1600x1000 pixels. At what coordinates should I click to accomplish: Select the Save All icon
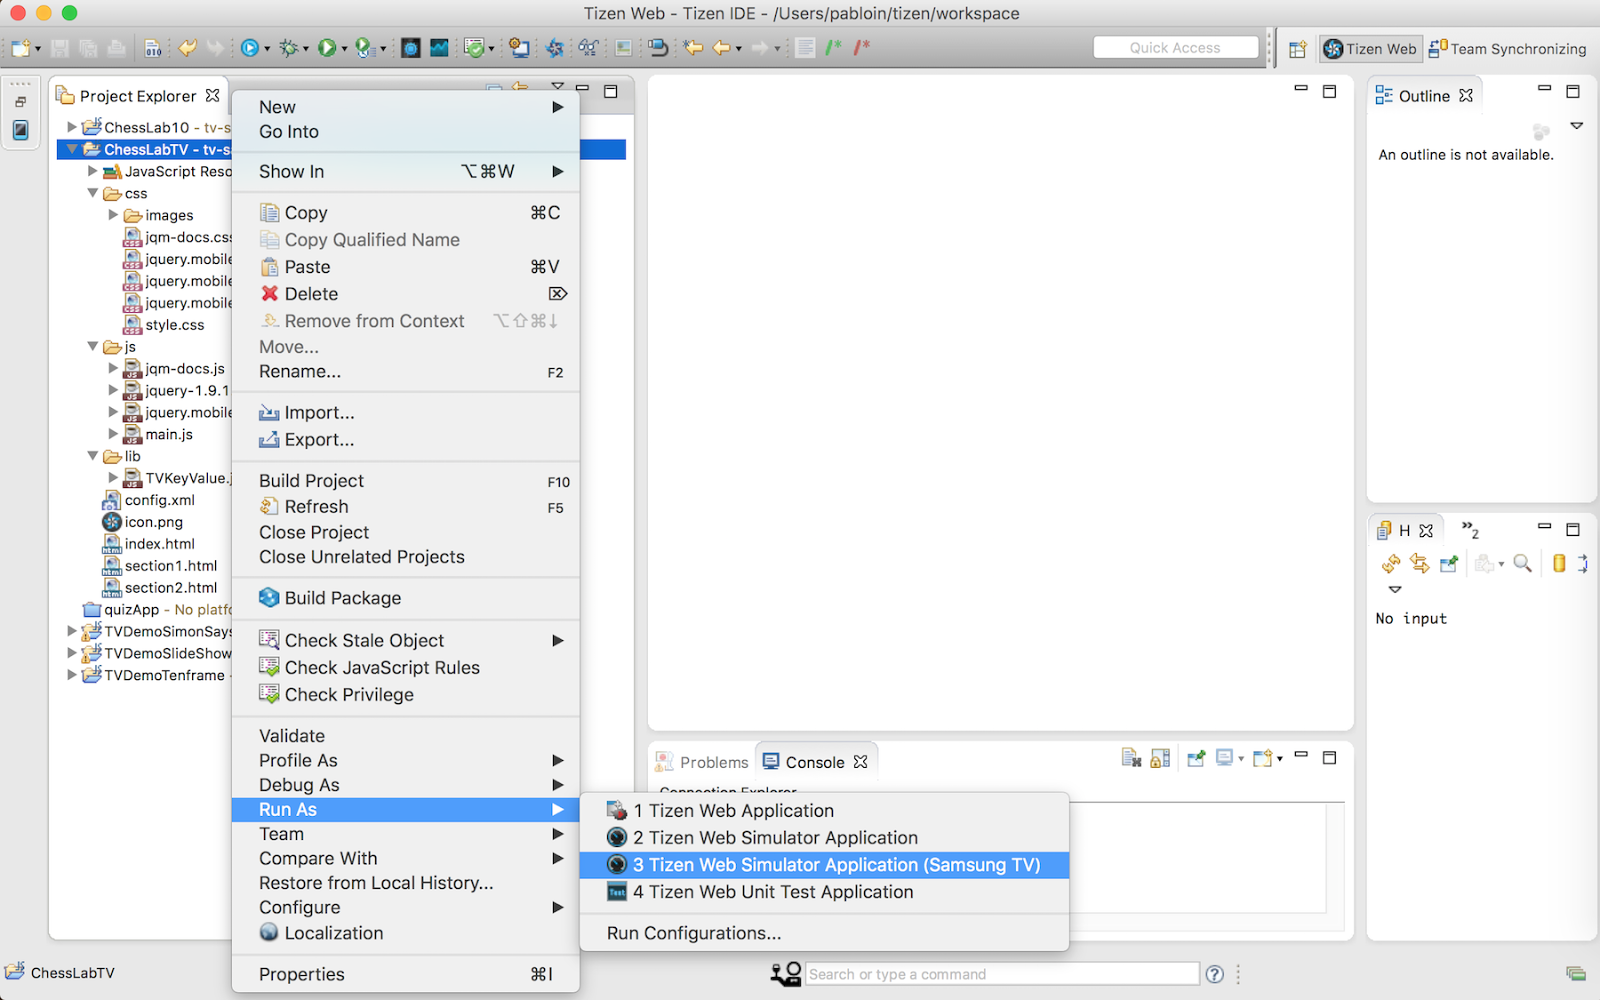pyautogui.click(x=88, y=47)
